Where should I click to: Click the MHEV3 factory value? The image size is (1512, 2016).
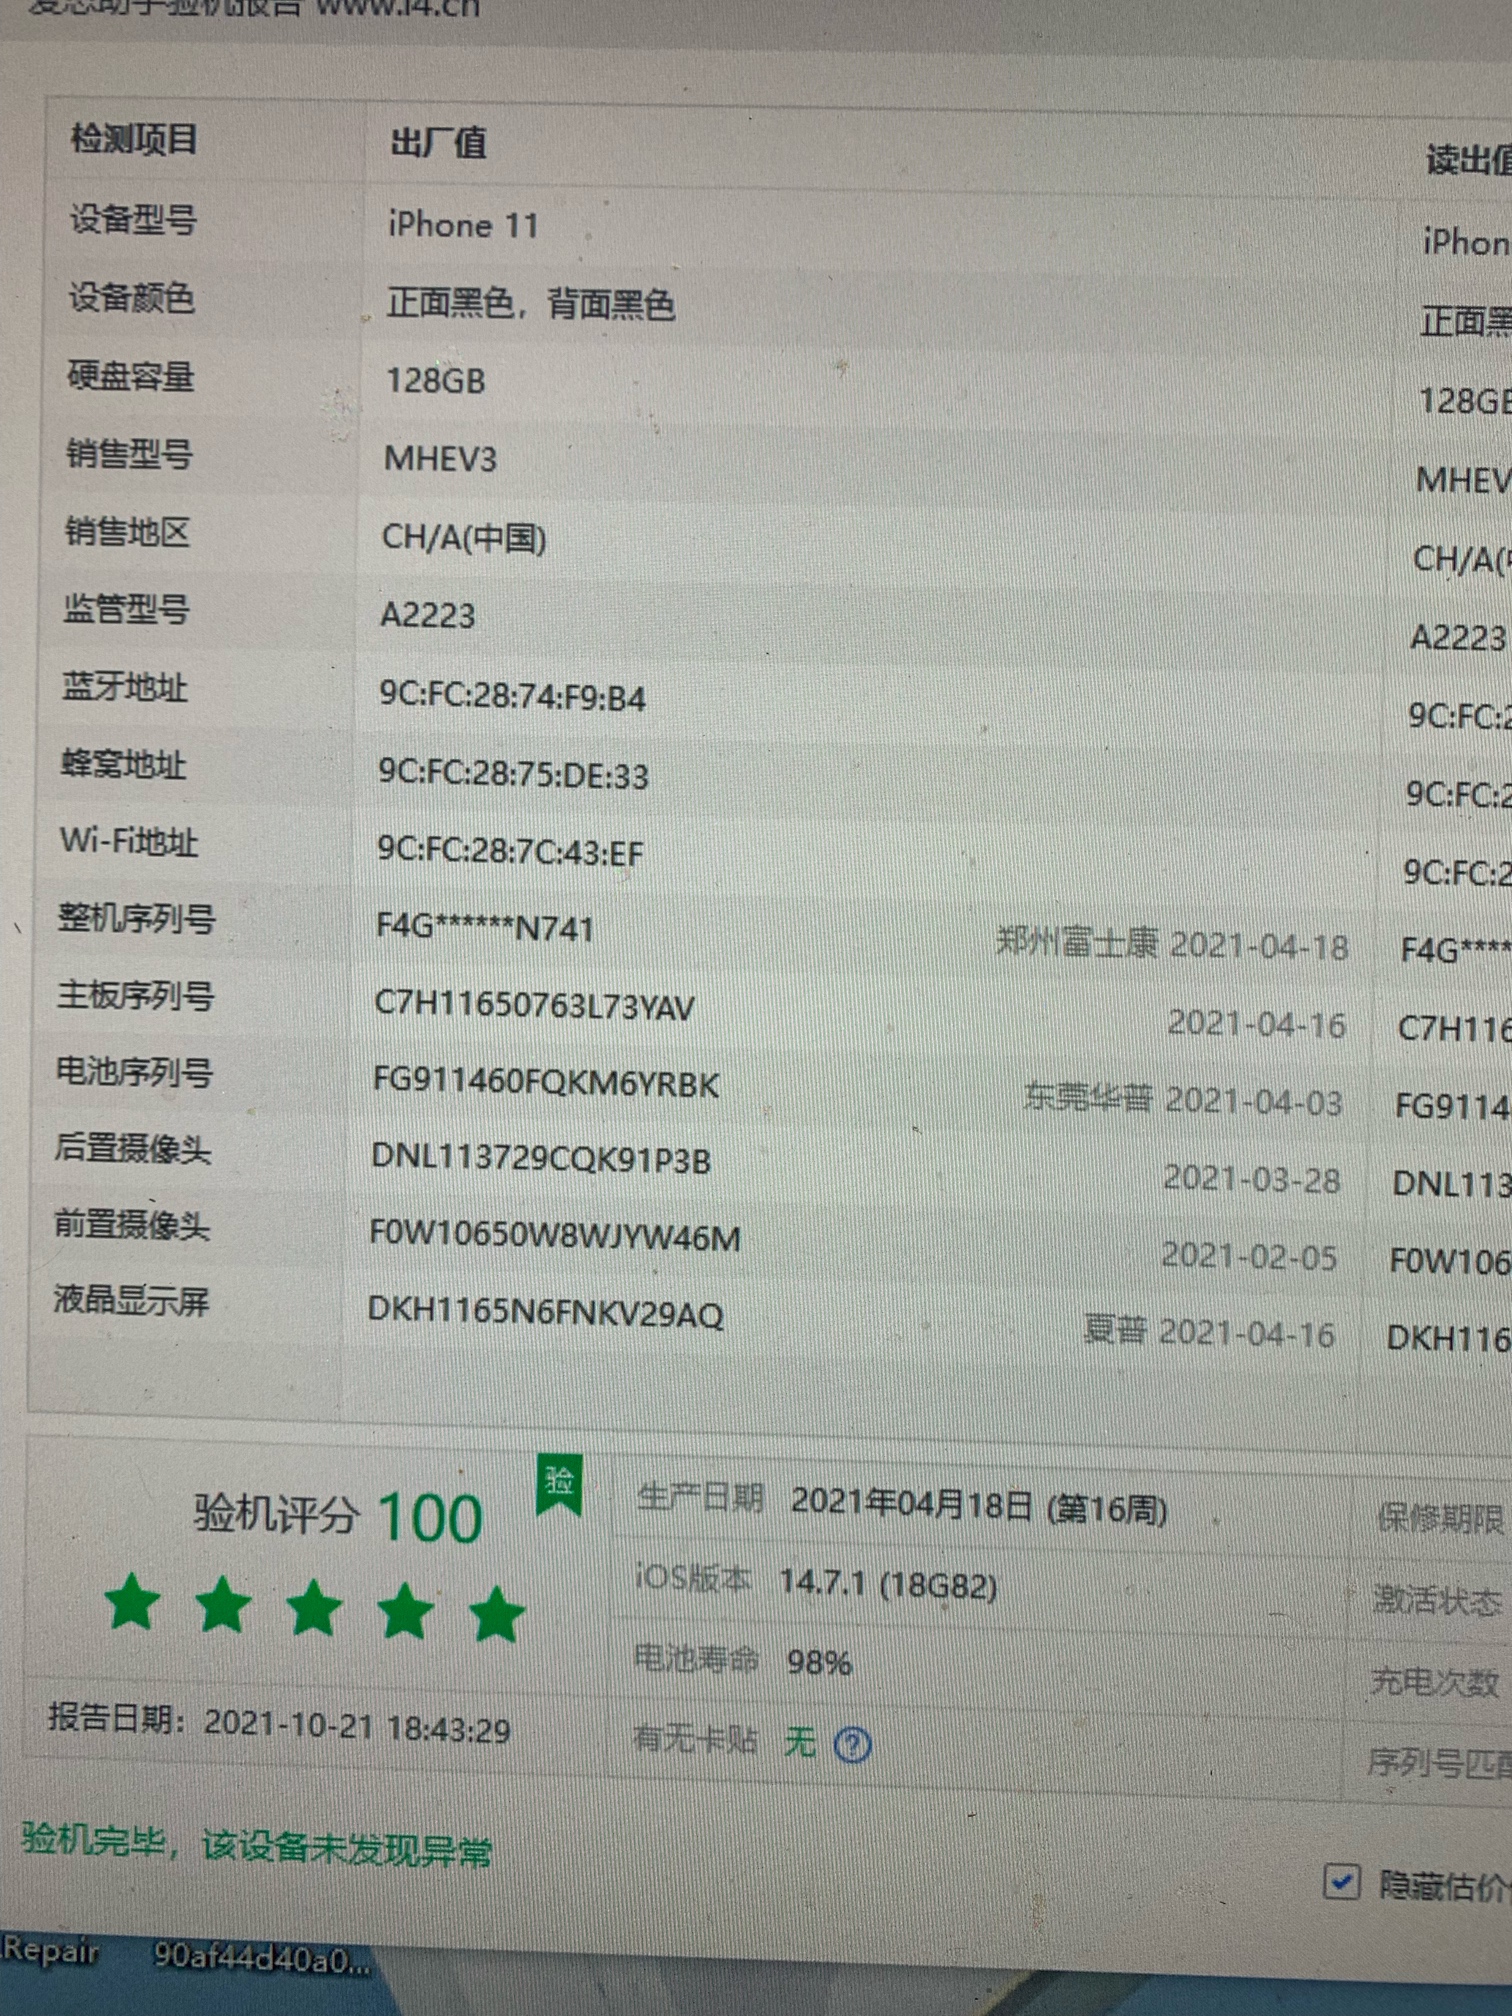[x=440, y=459]
